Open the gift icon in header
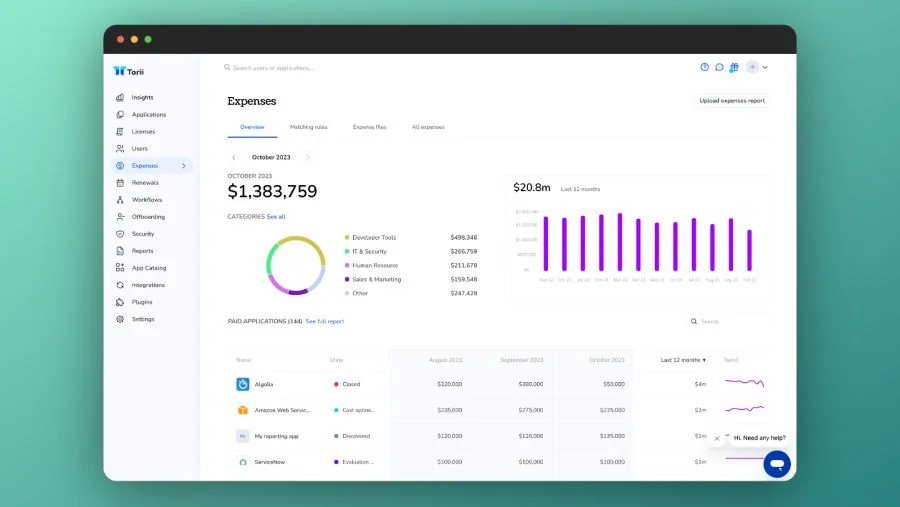Viewport: 900px width, 507px height. tap(734, 67)
